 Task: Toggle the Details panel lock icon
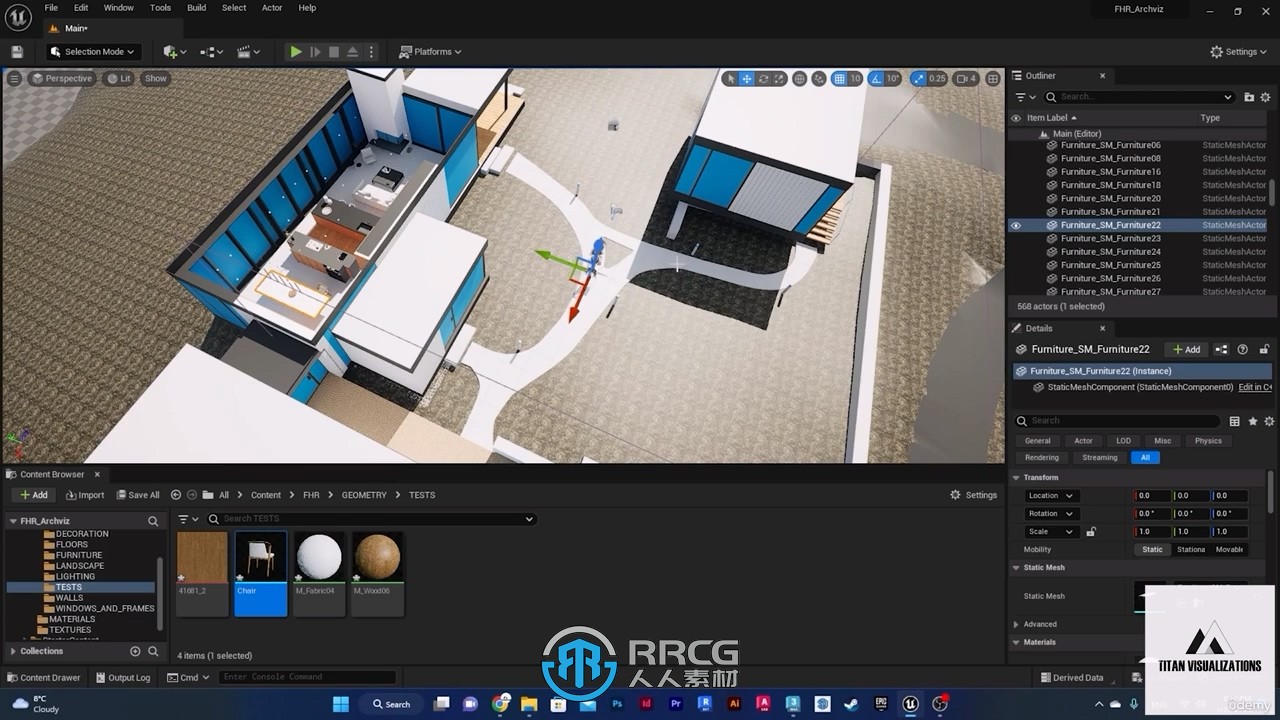[1264, 349]
